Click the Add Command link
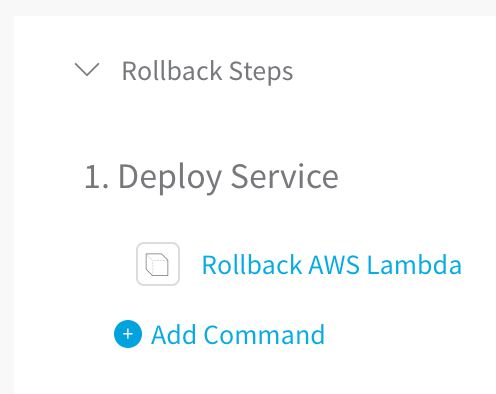 238,334
